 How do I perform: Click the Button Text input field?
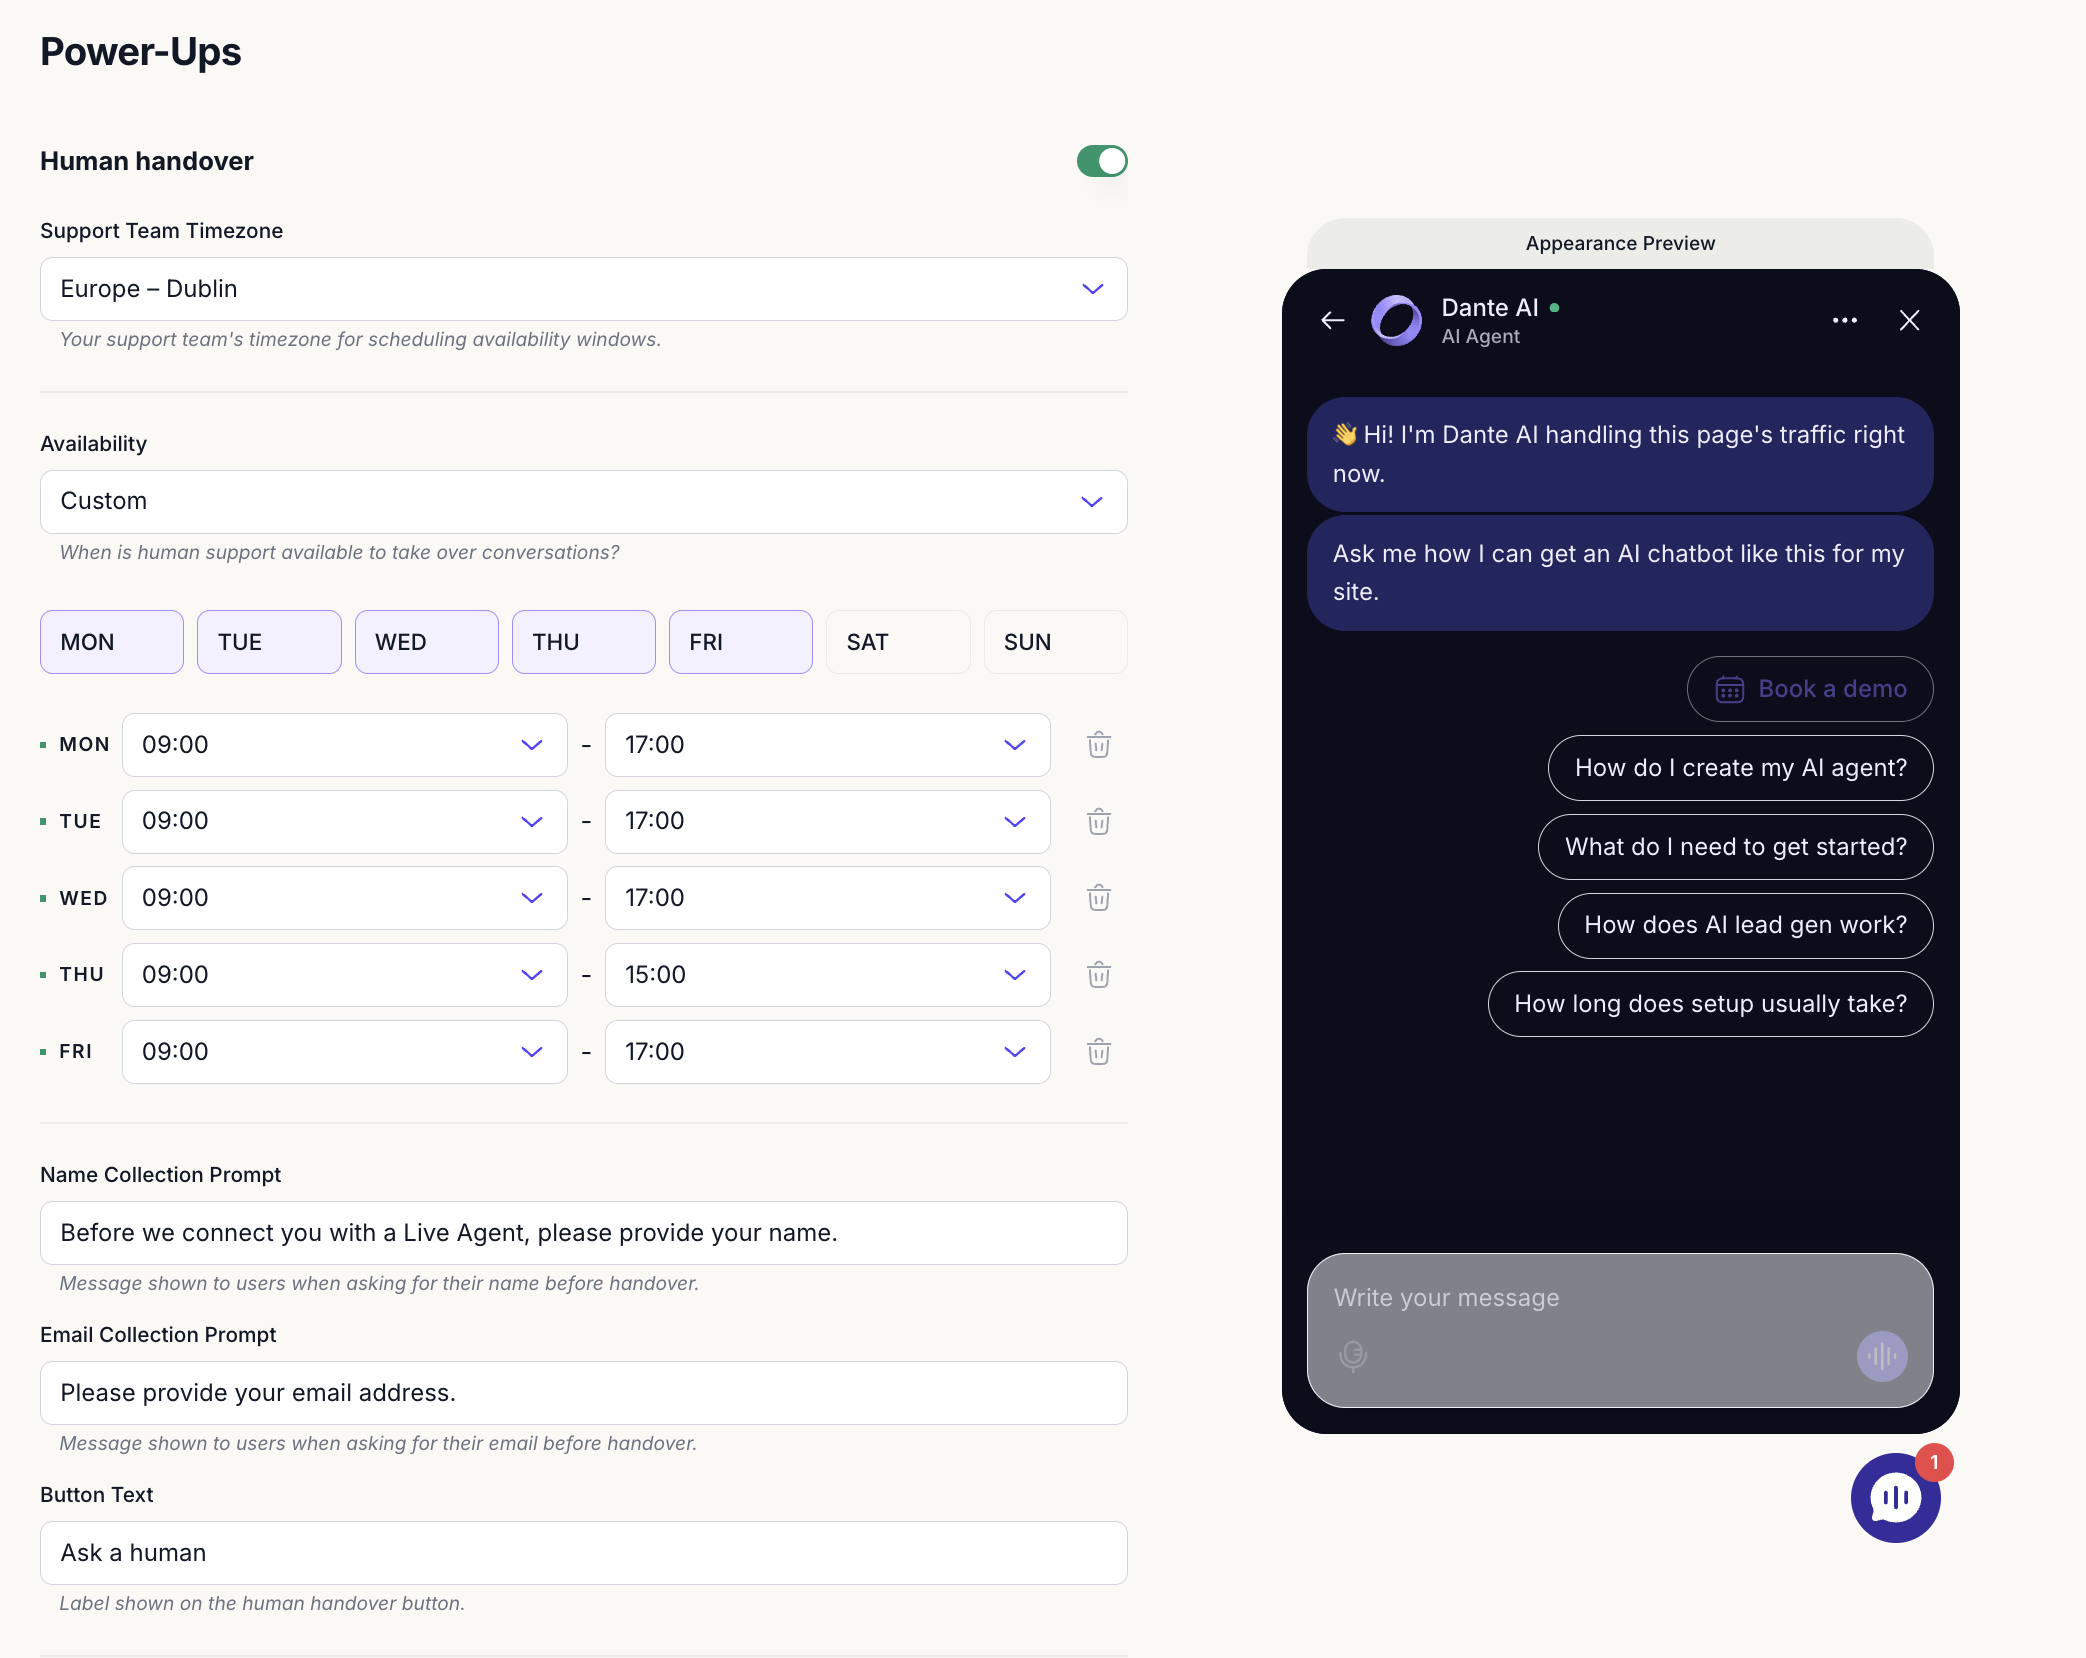coord(583,1552)
